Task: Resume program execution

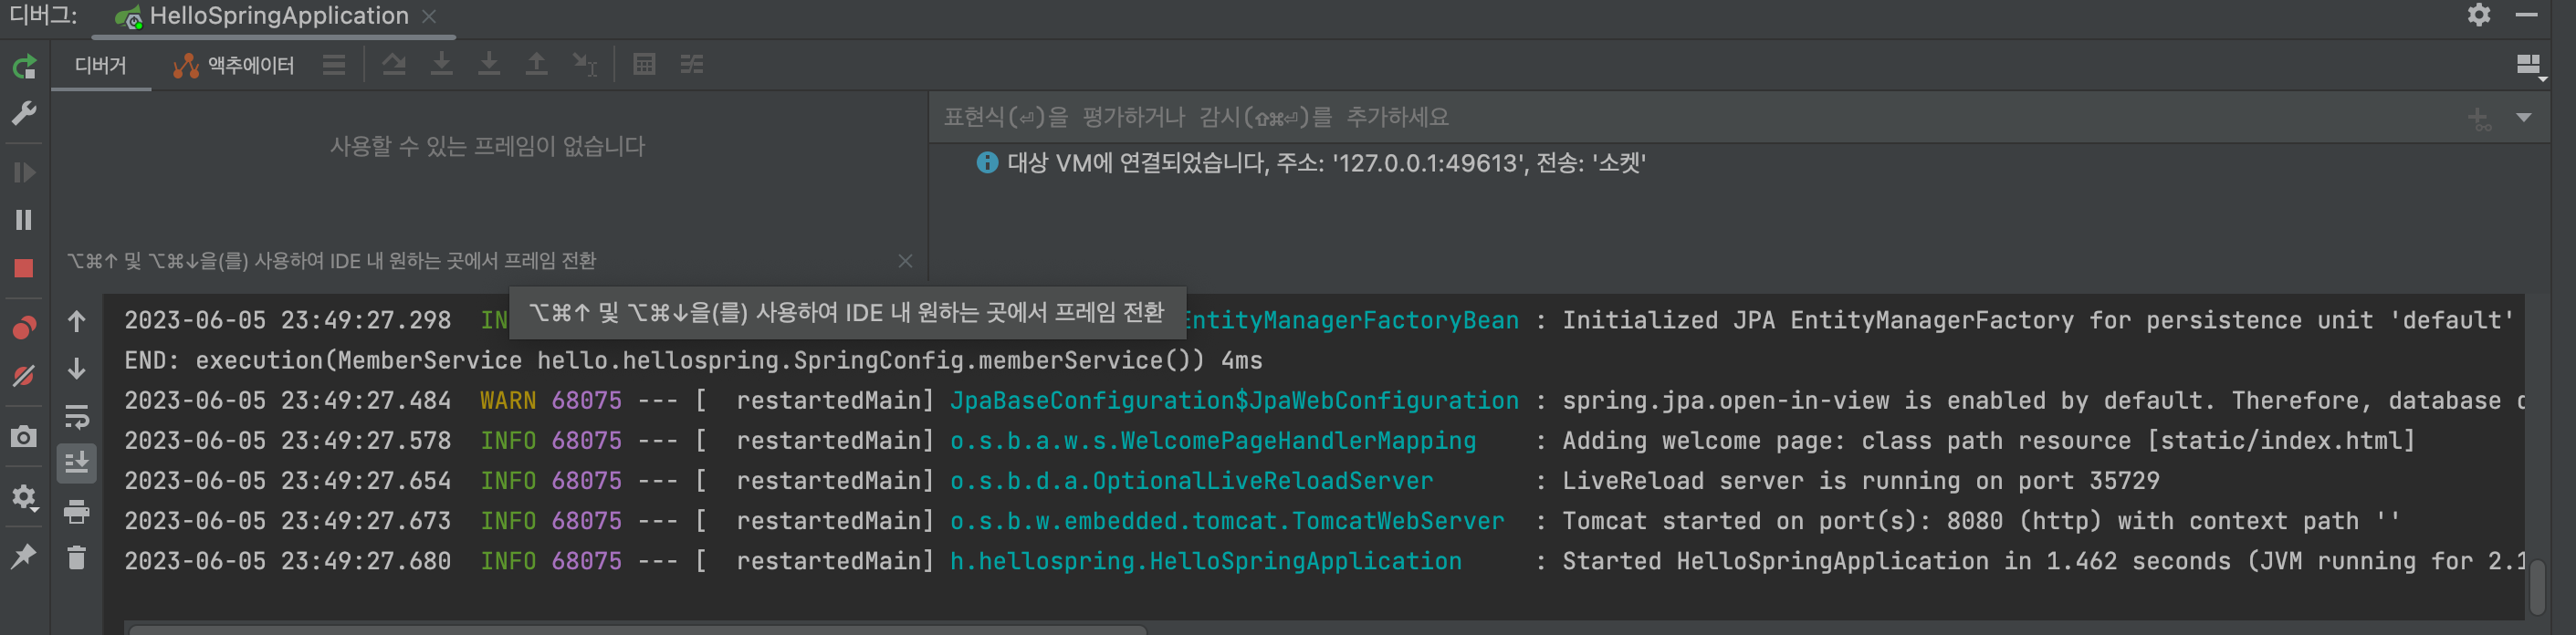Action: coord(24,173)
